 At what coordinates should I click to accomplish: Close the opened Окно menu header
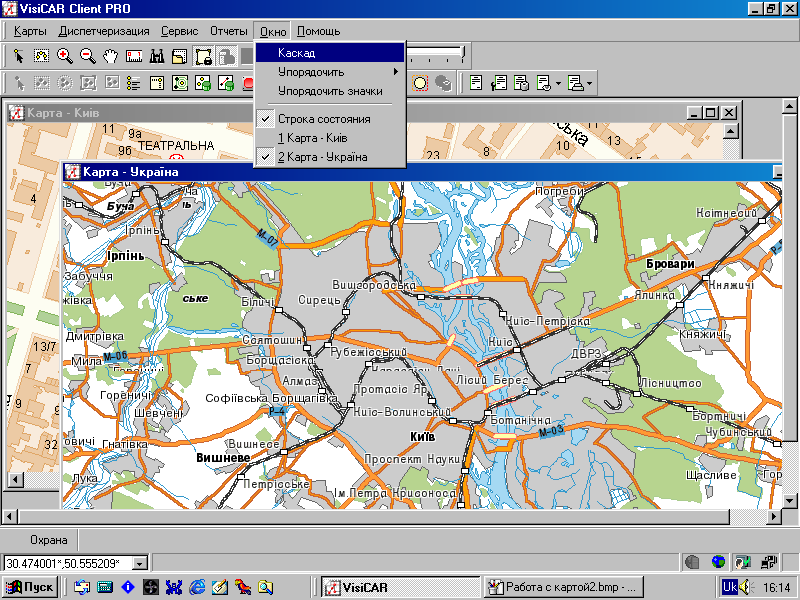272,31
